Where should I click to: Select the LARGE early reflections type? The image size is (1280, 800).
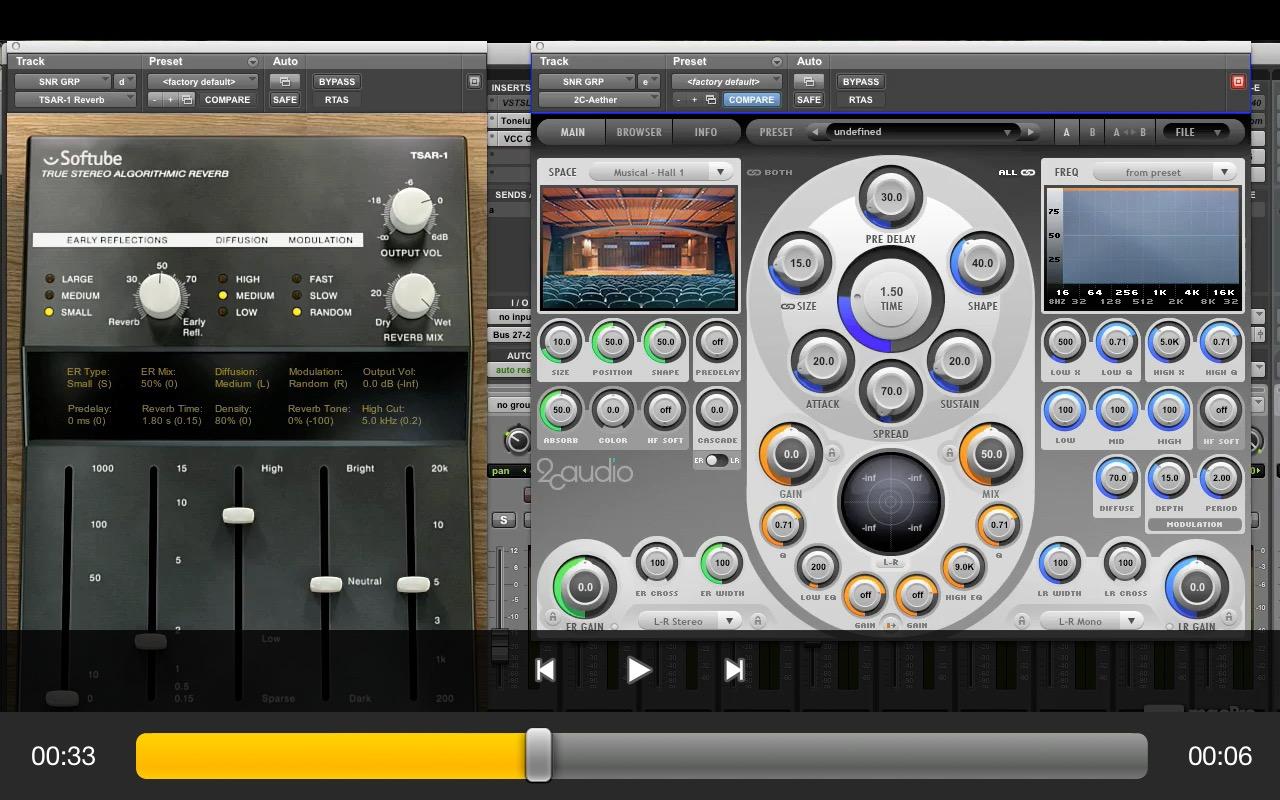tap(48, 279)
